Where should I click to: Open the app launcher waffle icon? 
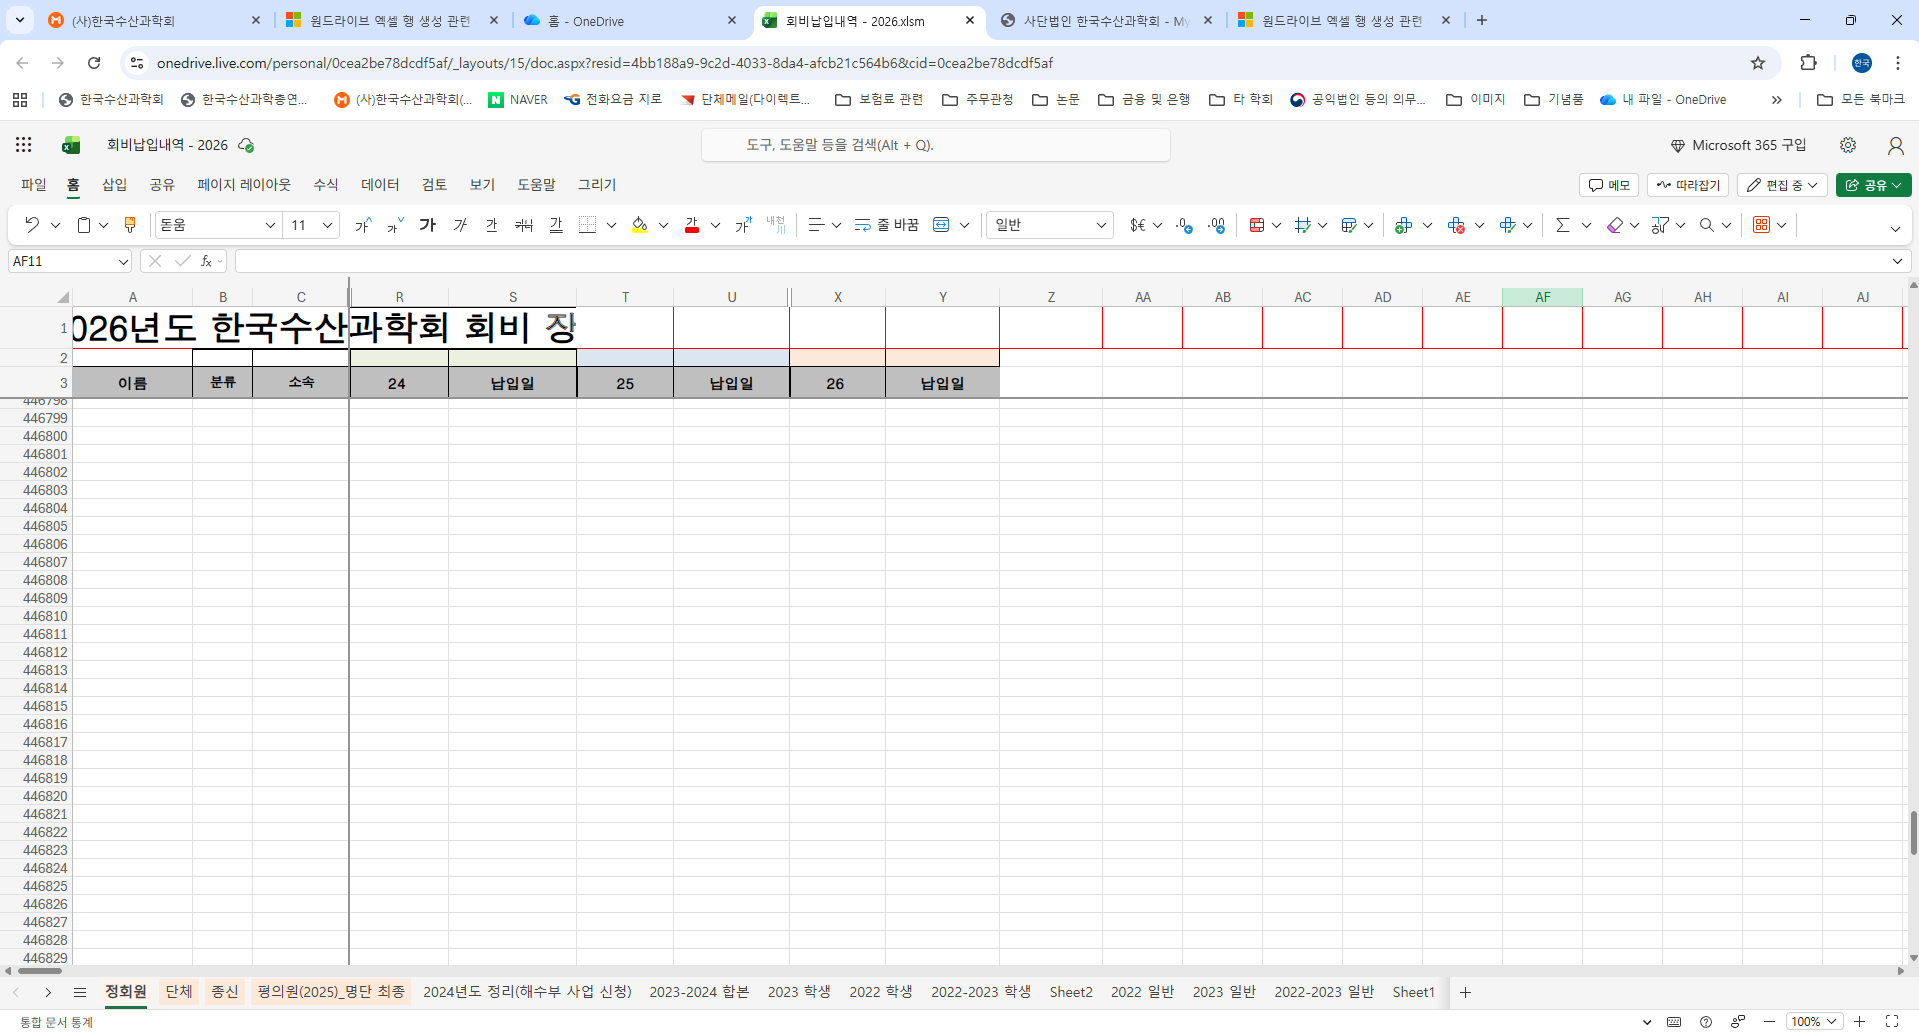pyautogui.click(x=24, y=145)
